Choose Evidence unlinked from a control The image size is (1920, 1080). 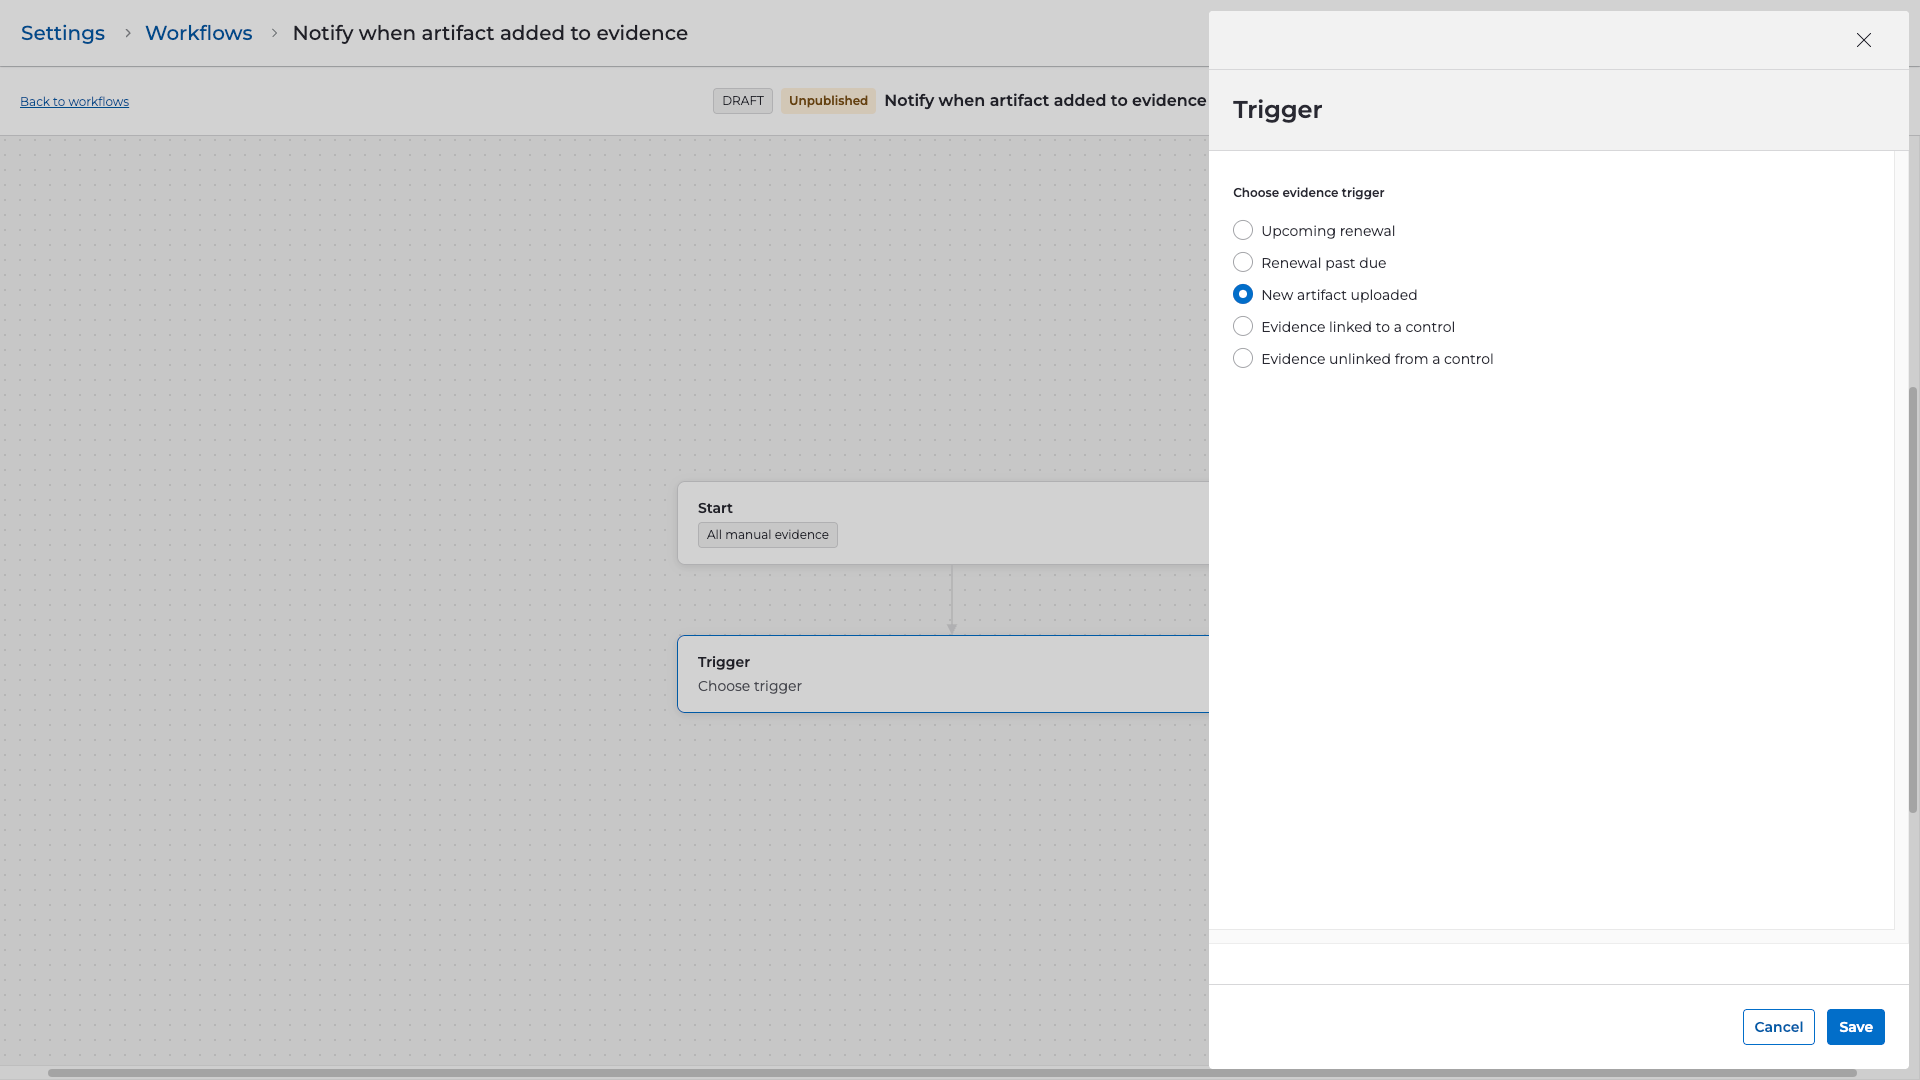(x=1243, y=359)
